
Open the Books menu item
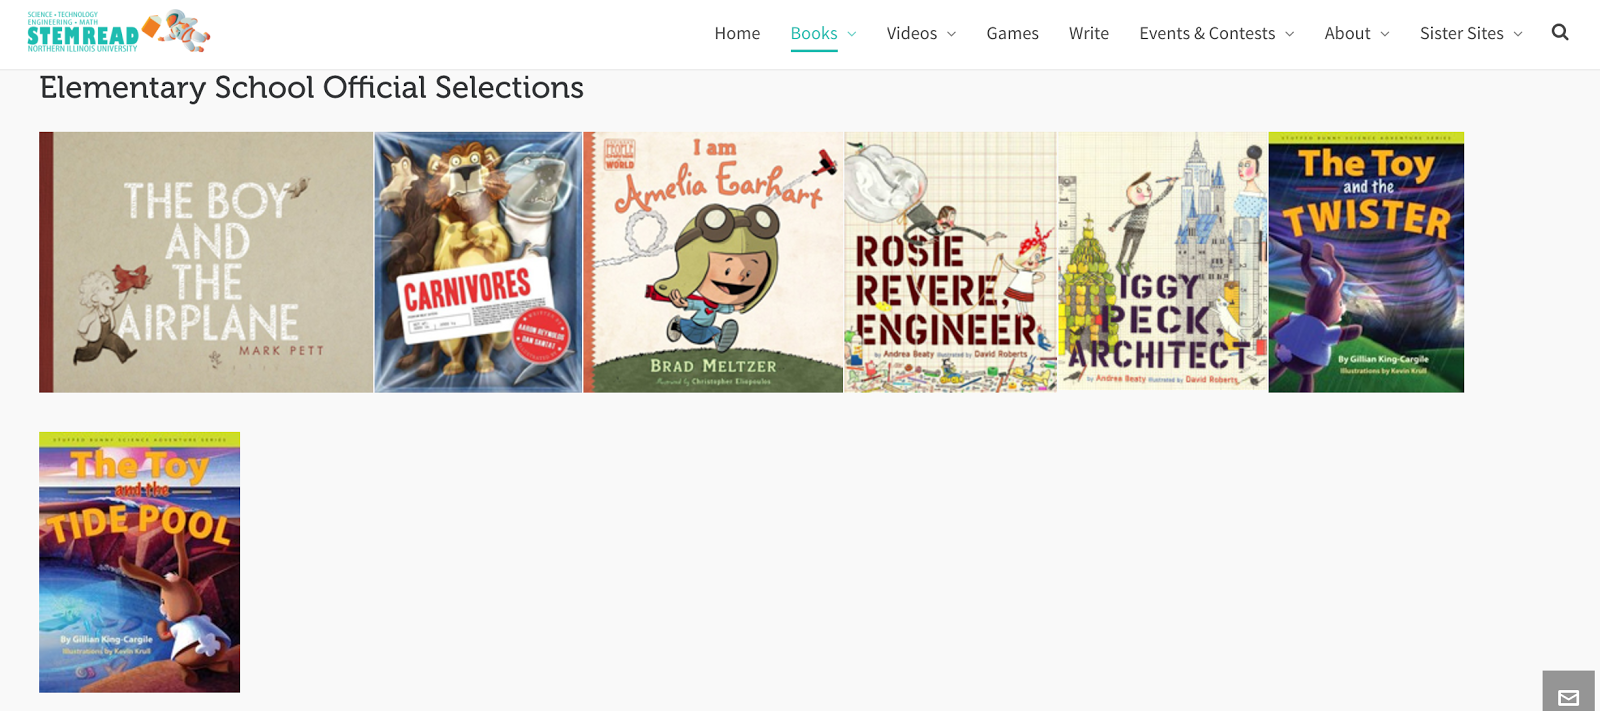(x=814, y=33)
